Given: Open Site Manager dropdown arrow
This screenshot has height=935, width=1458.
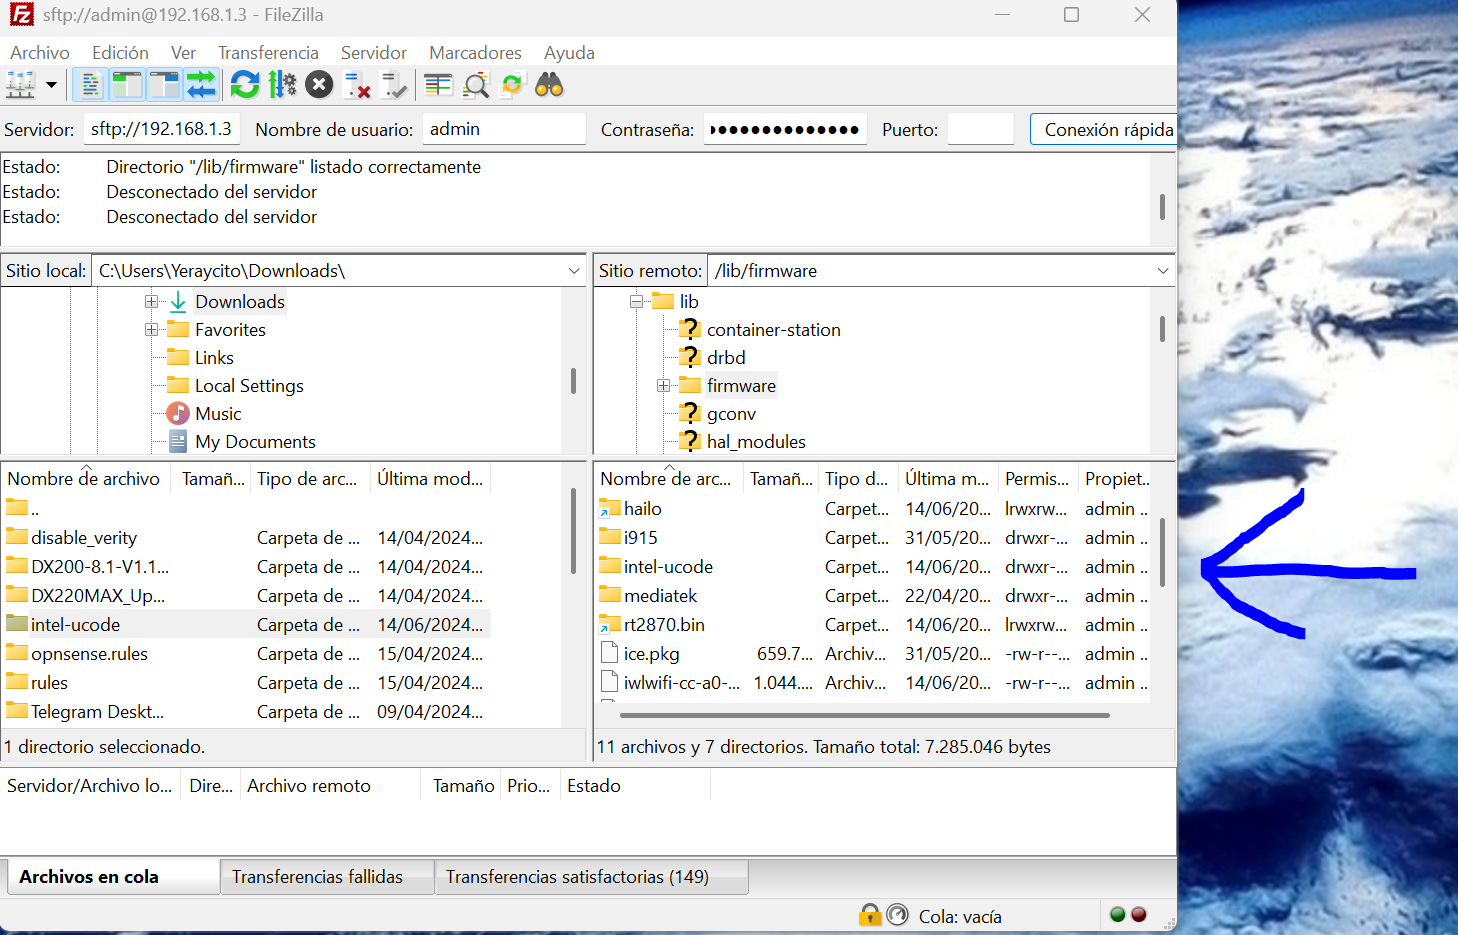Looking at the screenshot, I should point(51,86).
